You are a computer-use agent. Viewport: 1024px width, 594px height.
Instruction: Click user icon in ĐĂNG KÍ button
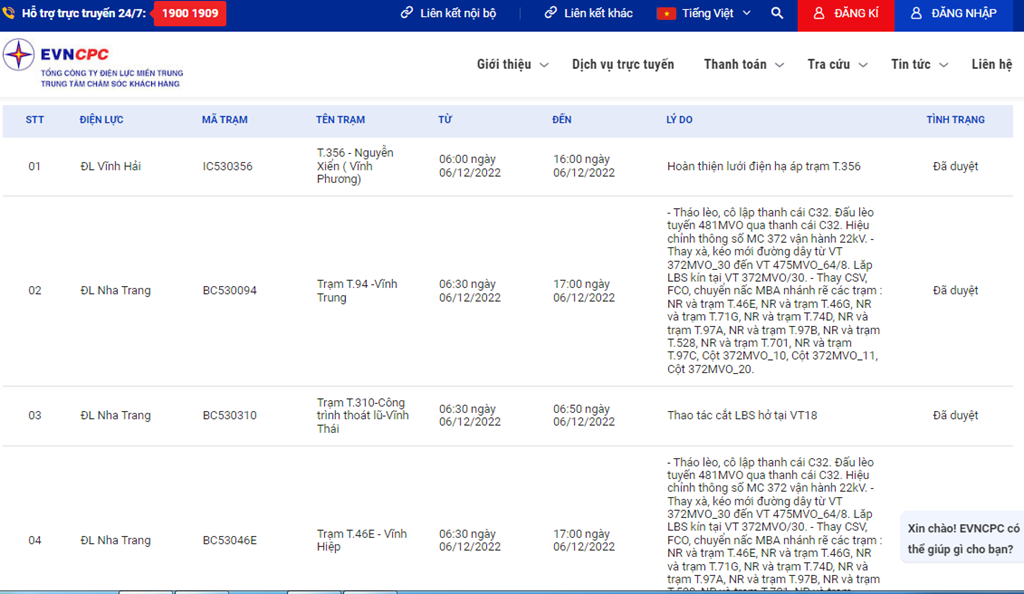819,14
